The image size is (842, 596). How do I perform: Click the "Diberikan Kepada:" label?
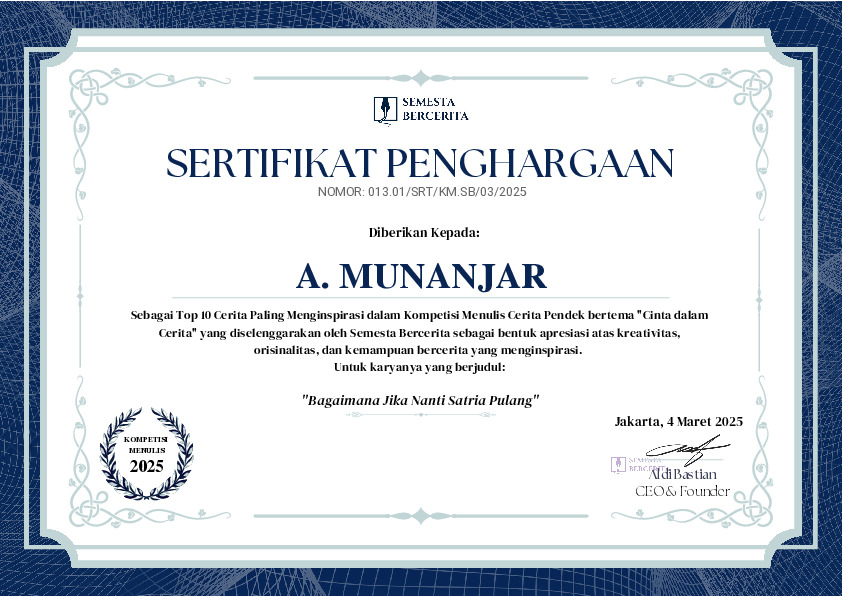424,233
